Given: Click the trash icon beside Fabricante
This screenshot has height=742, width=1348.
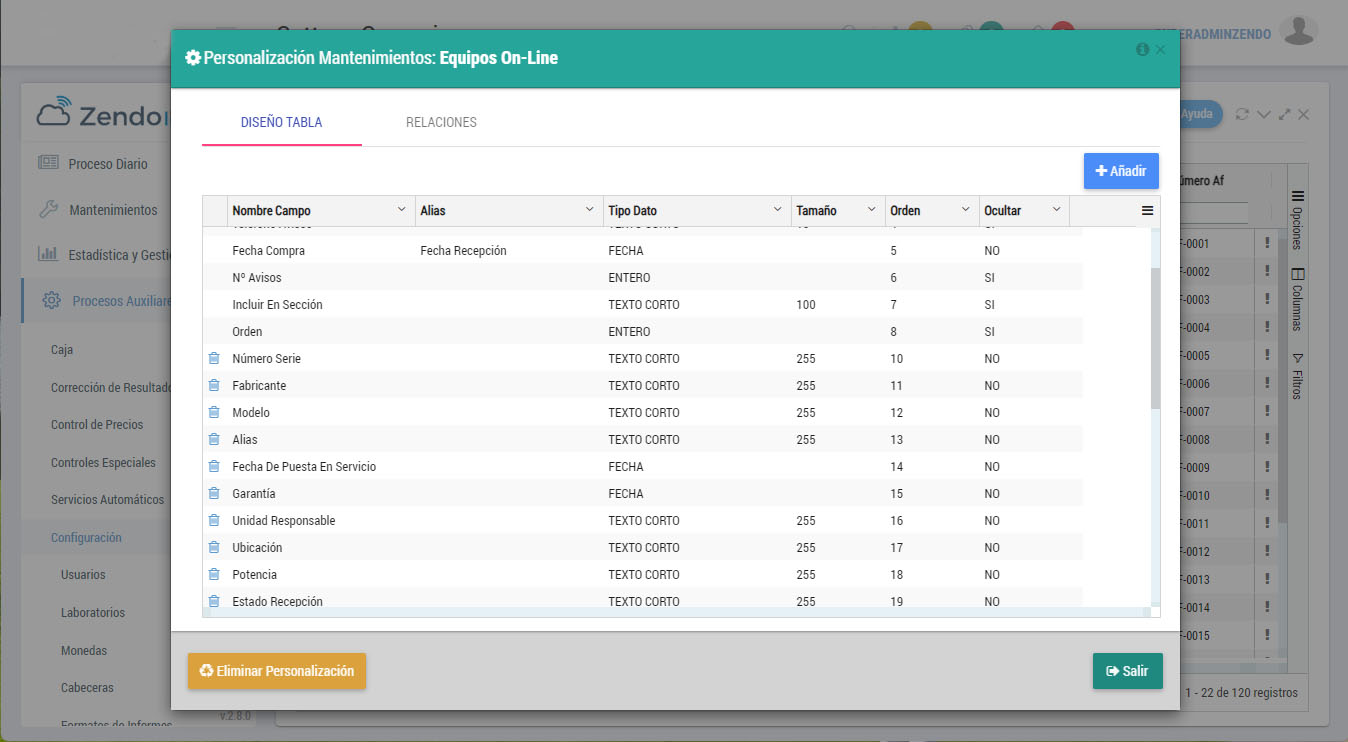Looking at the screenshot, I should 213,385.
